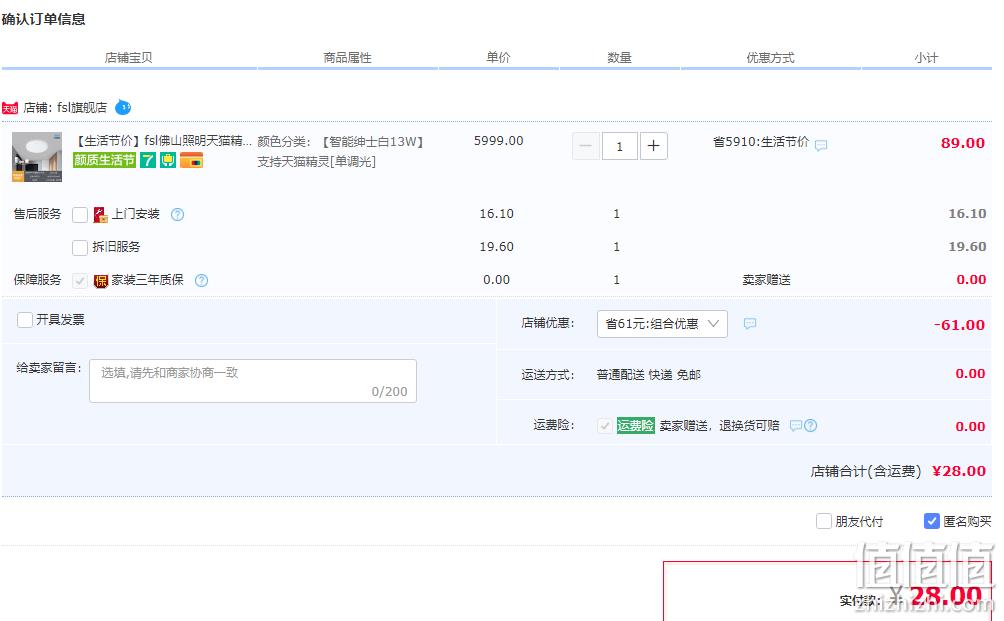The image size is (1004, 621).
Task: Click the unit price 5999.00
Action: (x=498, y=141)
